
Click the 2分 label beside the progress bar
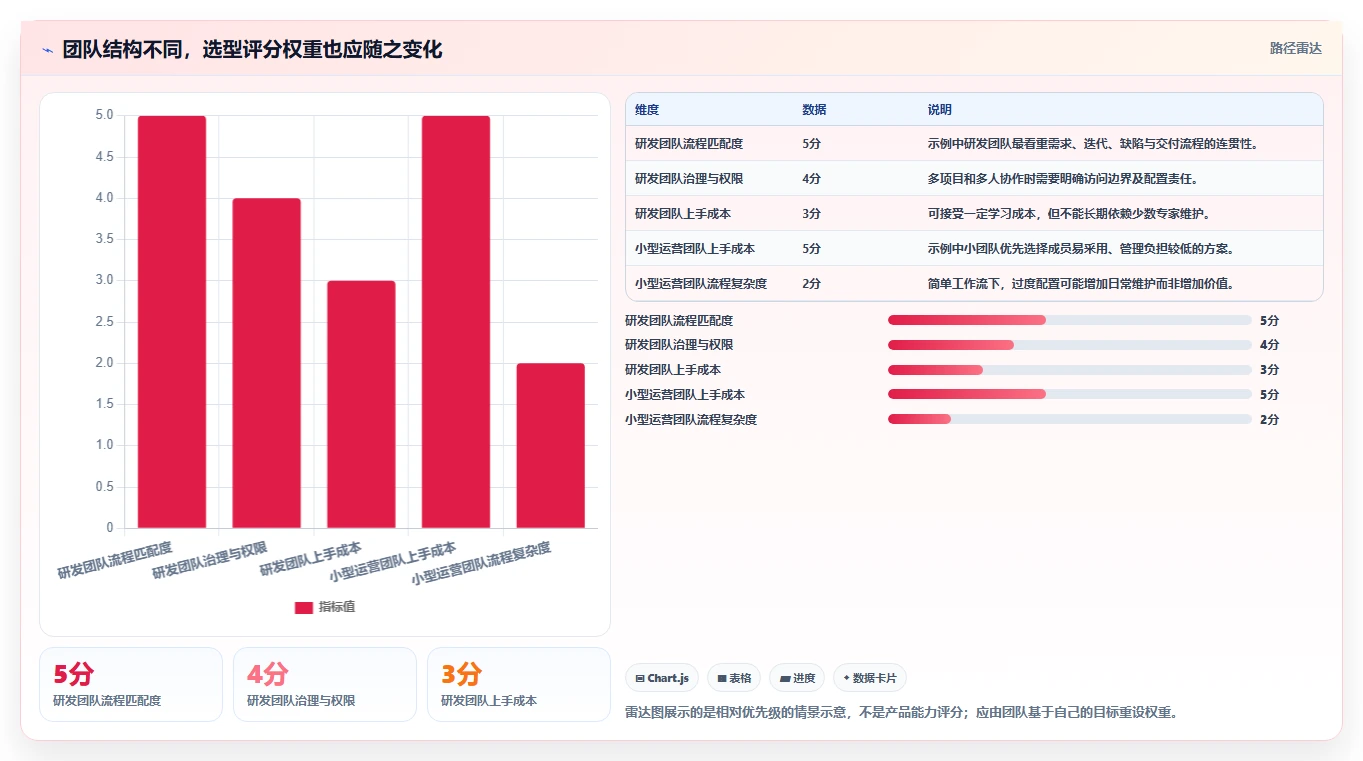point(1269,420)
